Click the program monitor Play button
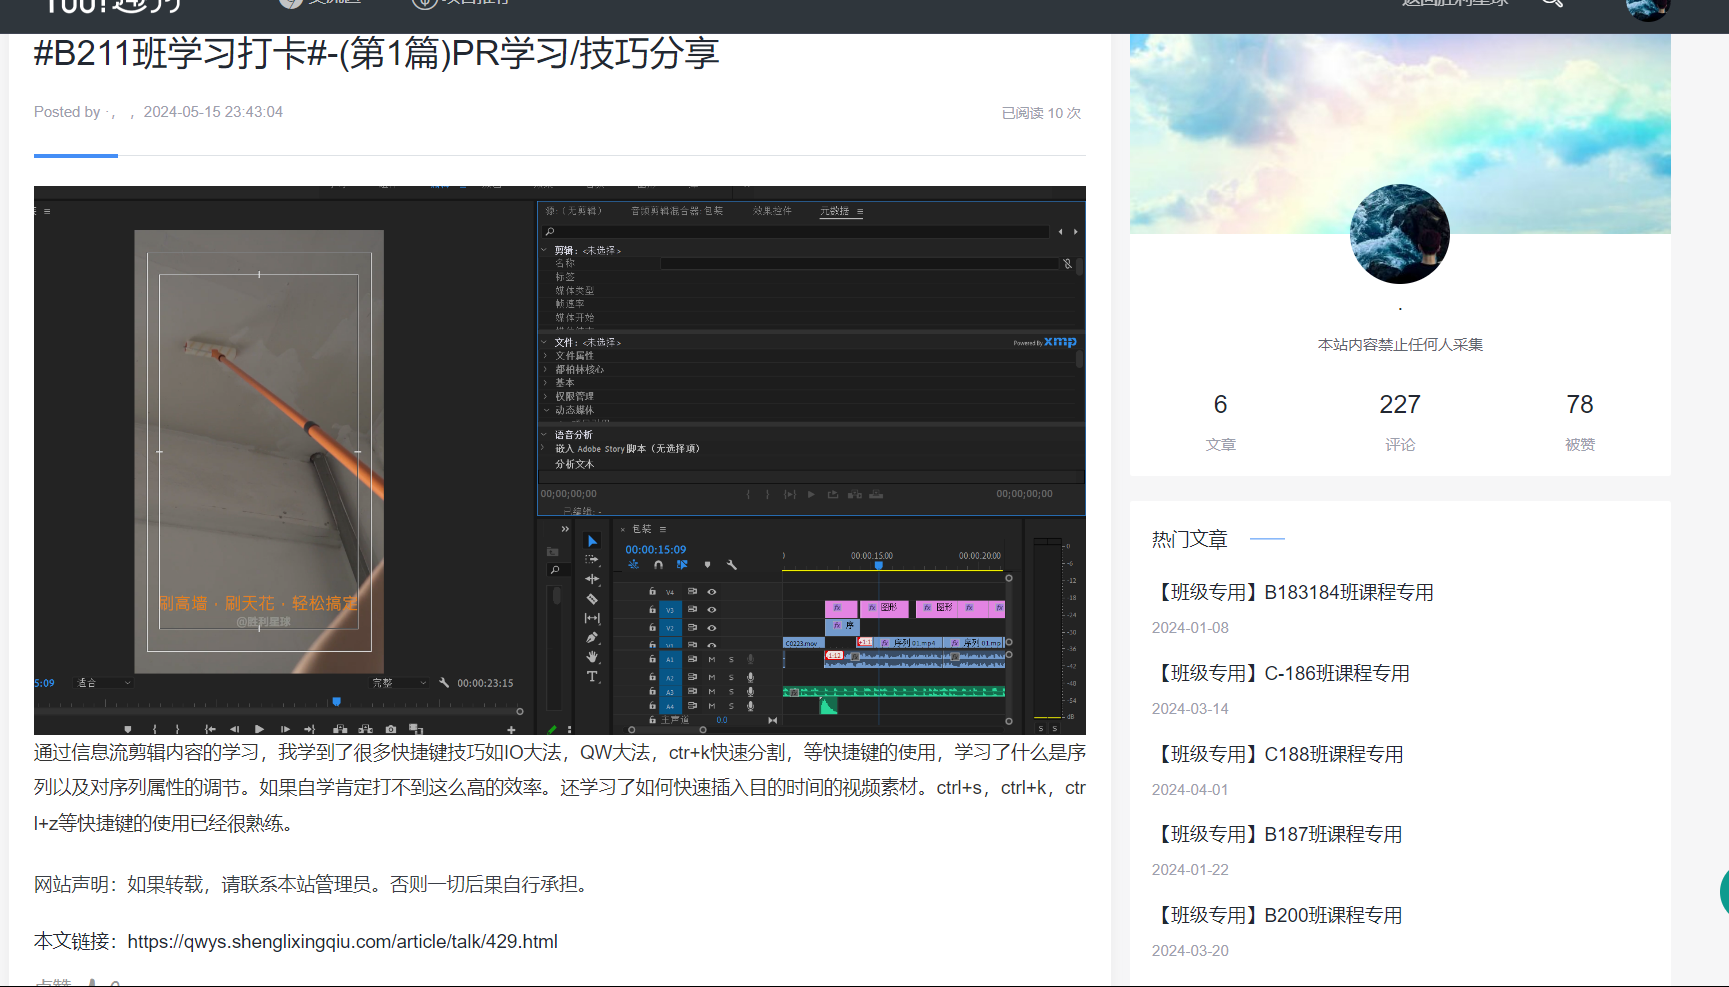This screenshot has height=987, width=1729. [x=259, y=729]
